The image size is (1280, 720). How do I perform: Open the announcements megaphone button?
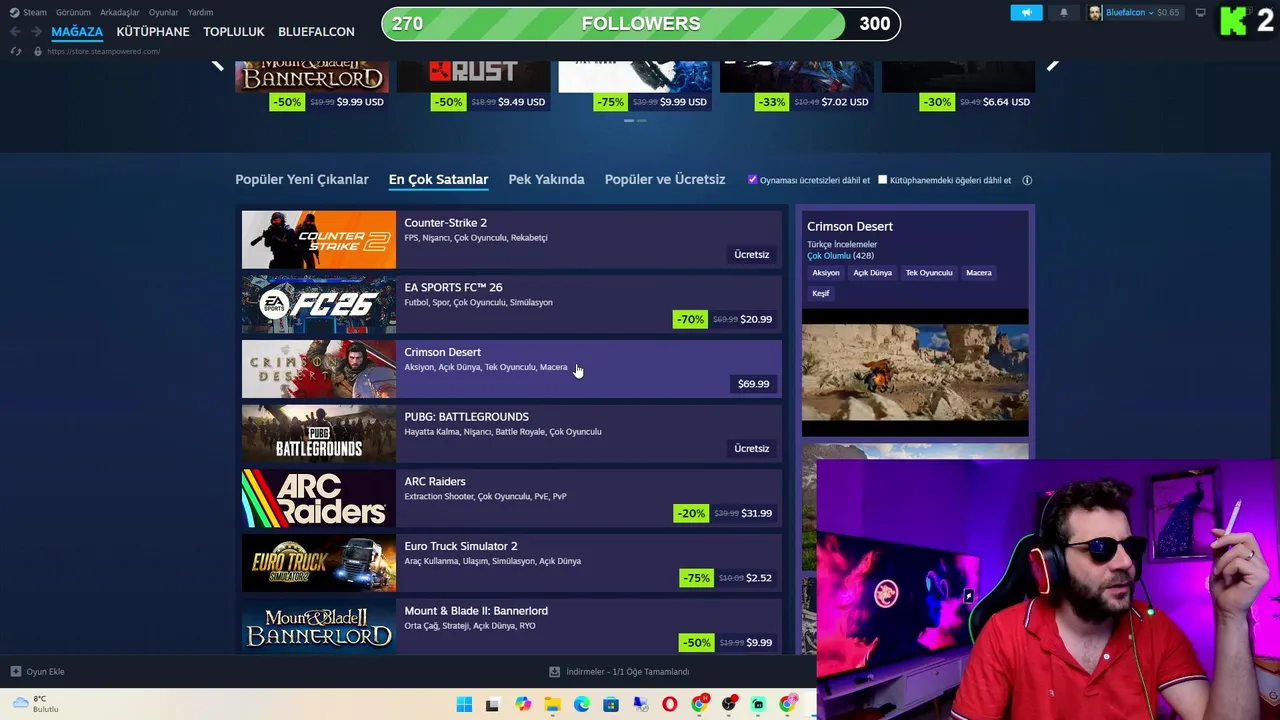point(1026,12)
